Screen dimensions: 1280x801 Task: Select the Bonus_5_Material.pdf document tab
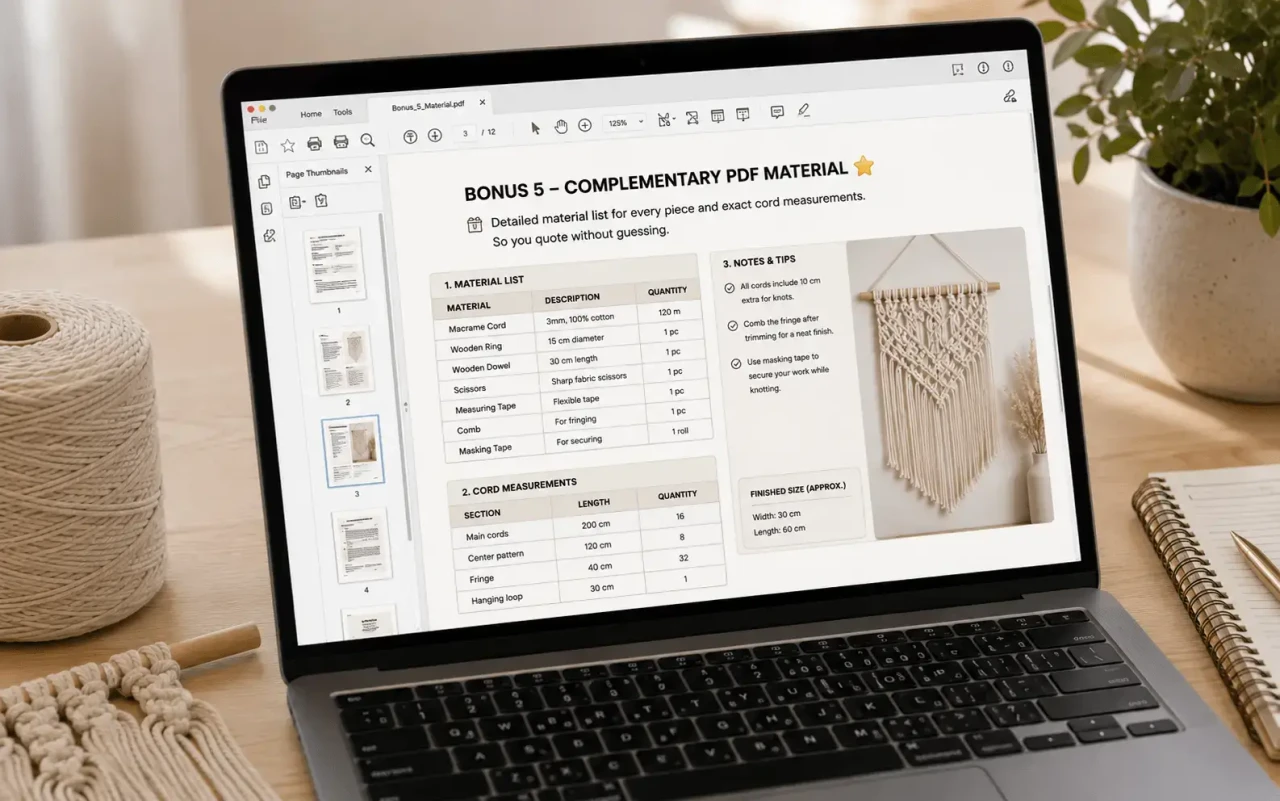coord(428,106)
